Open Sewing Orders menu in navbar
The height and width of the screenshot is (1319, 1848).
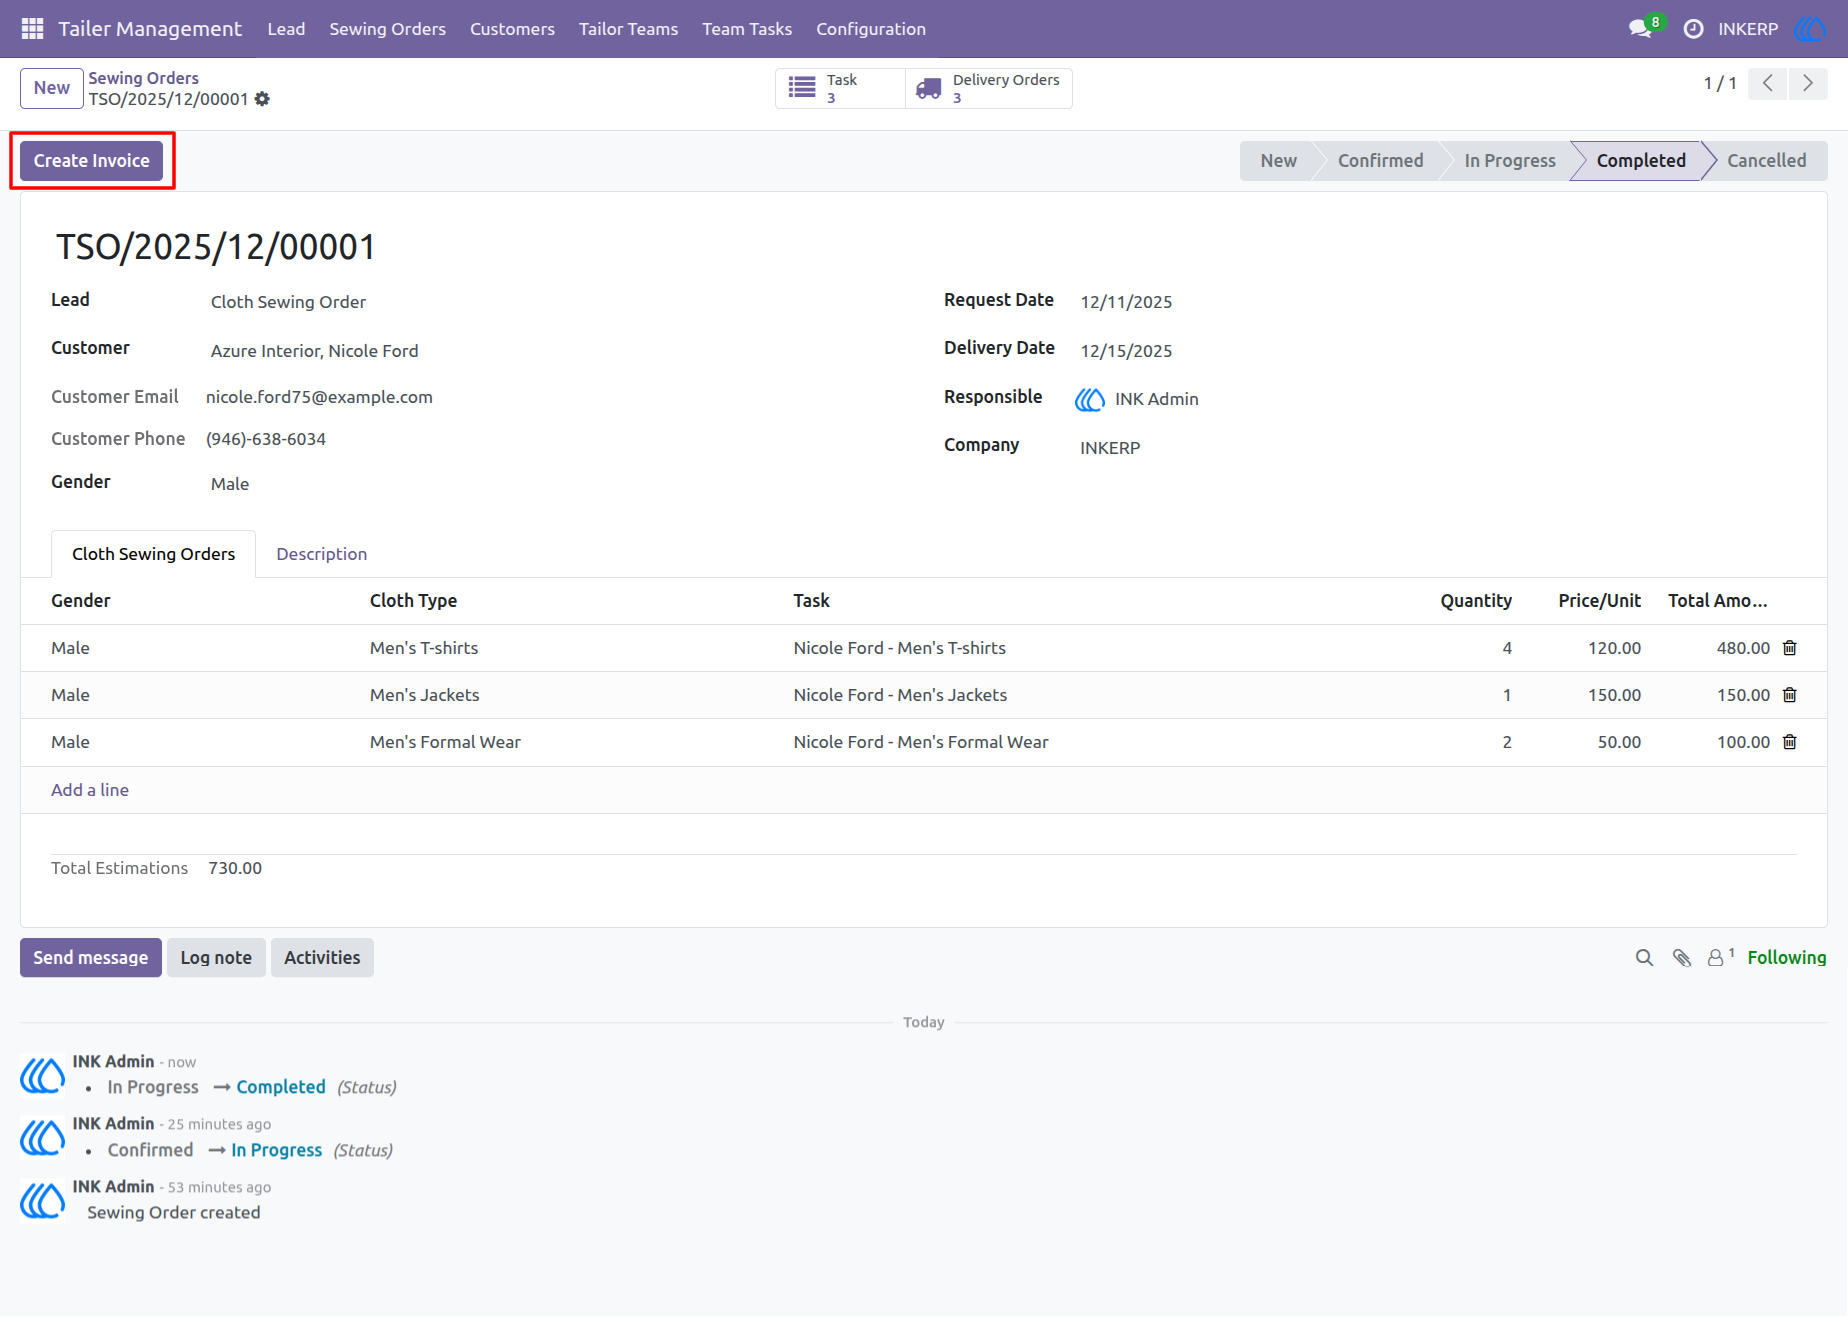(x=387, y=29)
